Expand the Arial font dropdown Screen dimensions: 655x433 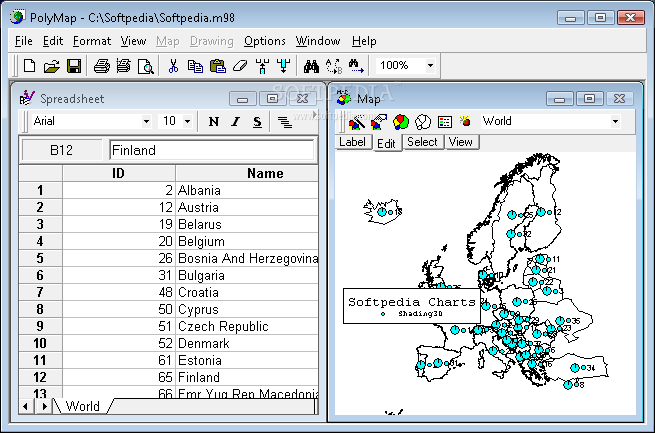point(146,122)
